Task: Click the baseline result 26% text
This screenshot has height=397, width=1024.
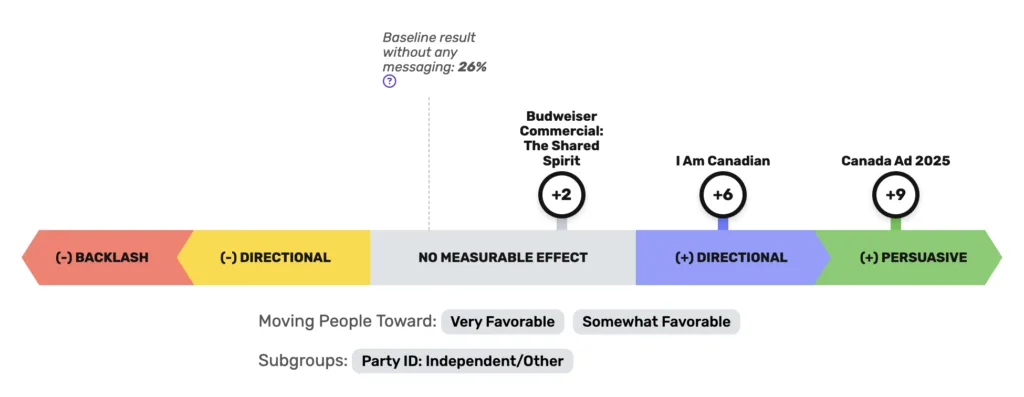Action: pyautogui.click(x=435, y=52)
